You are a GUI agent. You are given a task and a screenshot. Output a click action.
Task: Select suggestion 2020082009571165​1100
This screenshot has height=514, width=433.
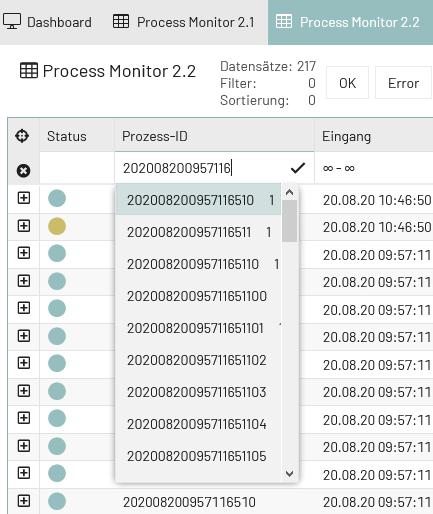(198, 296)
